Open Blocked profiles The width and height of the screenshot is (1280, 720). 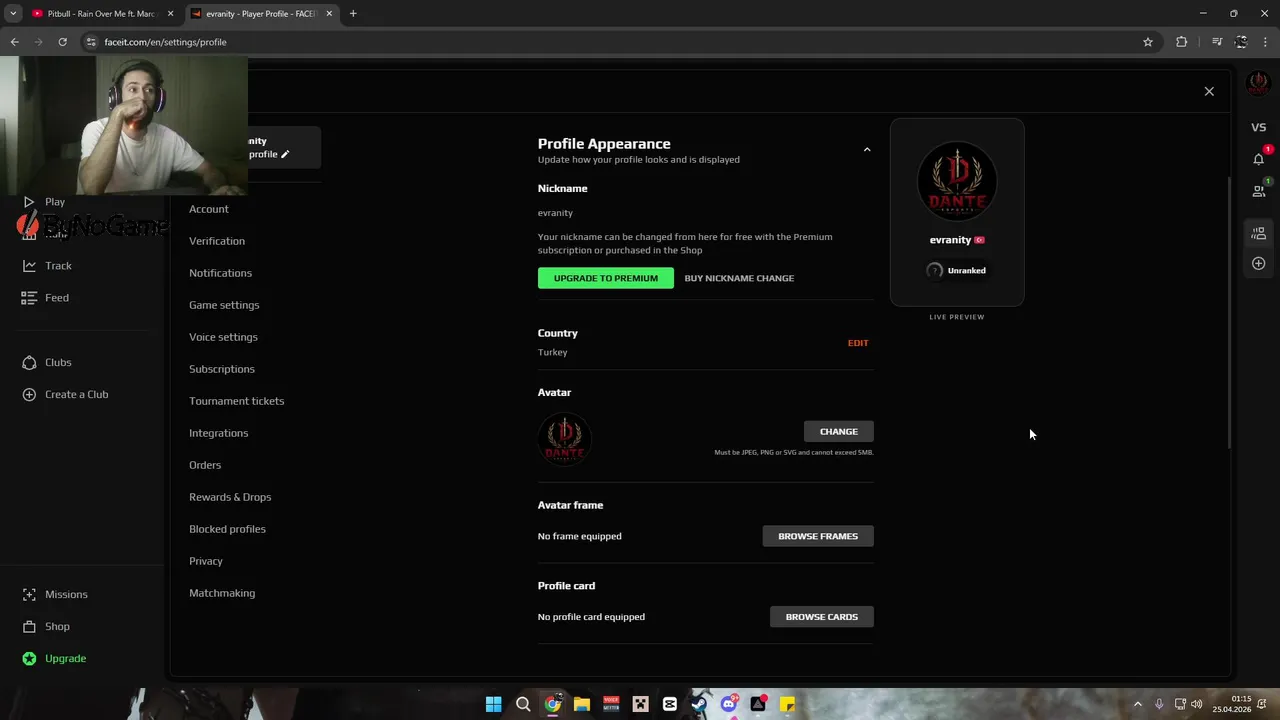[x=227, y=529]
